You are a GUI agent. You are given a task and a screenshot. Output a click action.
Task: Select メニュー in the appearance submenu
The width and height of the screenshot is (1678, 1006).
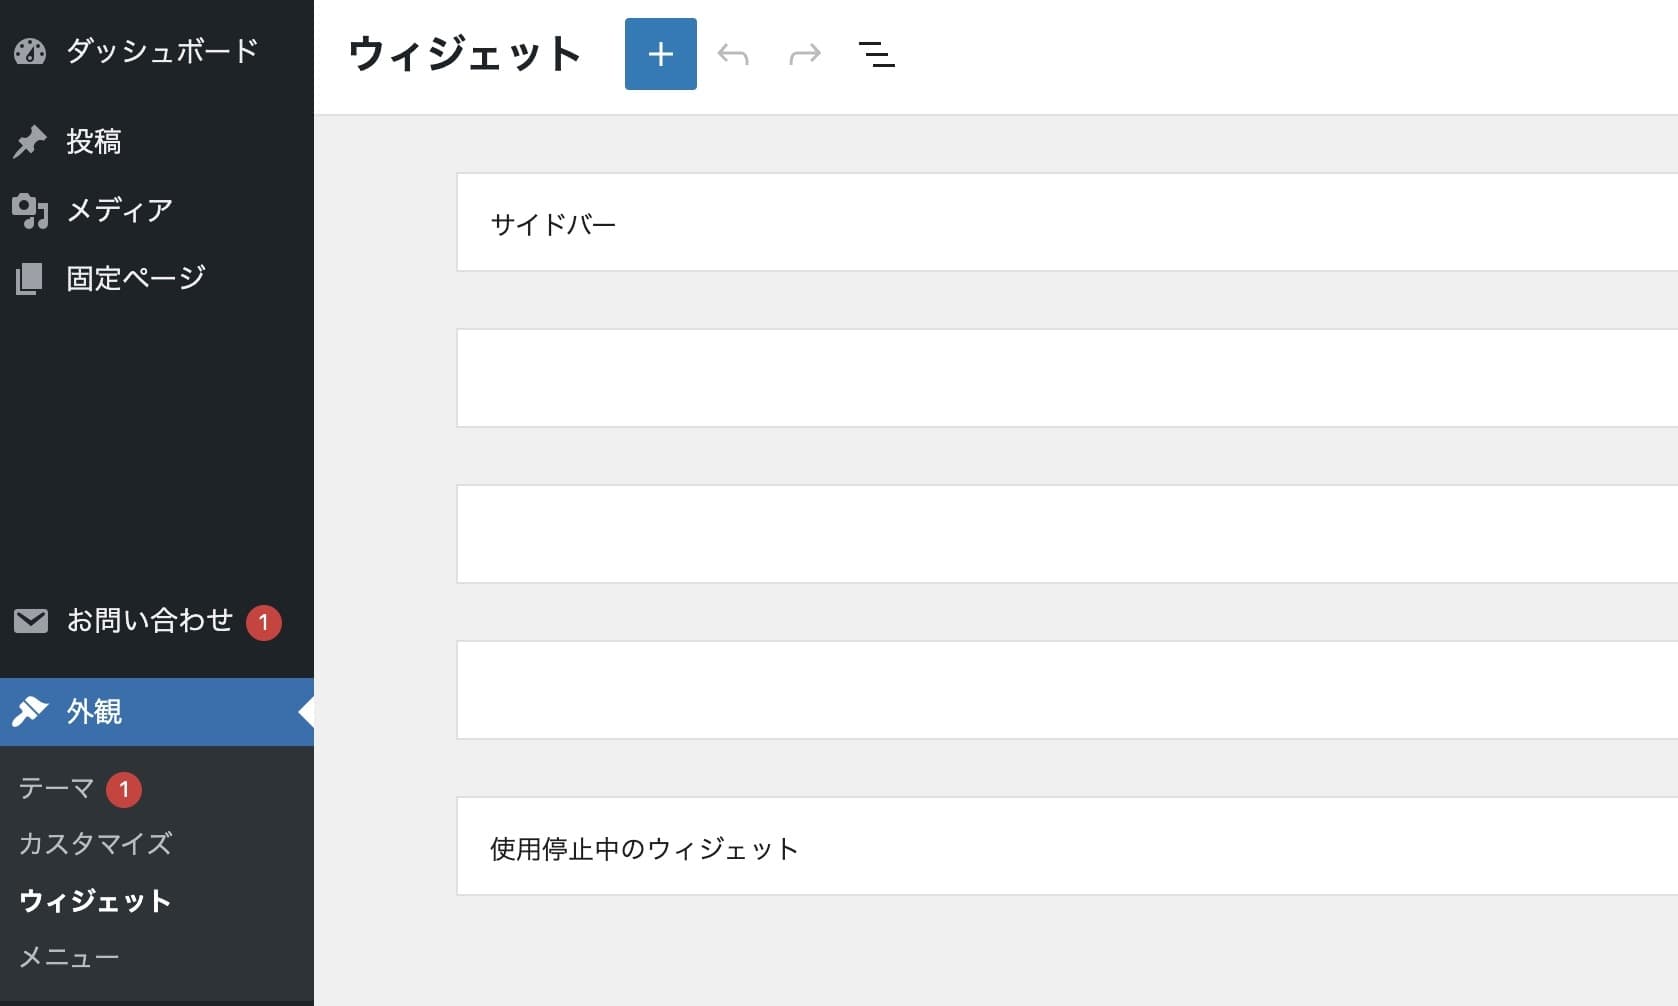click(x=66, y=956)
